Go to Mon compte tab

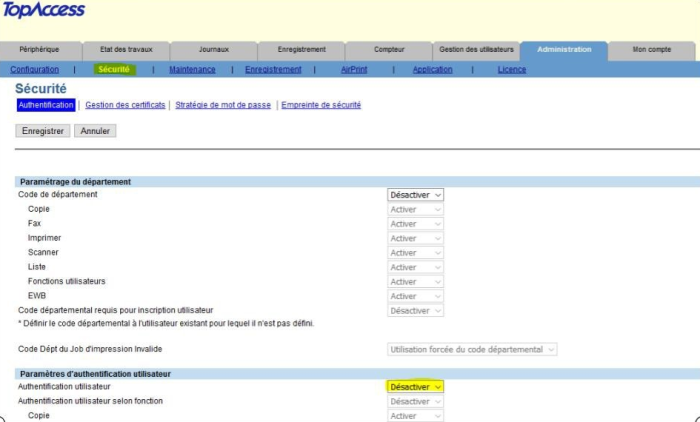coord(652,49)
